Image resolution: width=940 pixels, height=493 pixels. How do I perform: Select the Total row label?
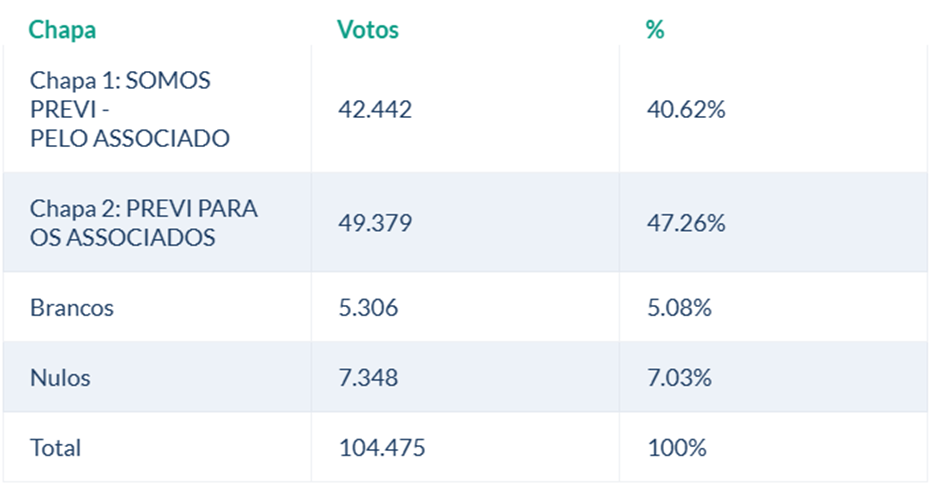(x=56, y=448)
